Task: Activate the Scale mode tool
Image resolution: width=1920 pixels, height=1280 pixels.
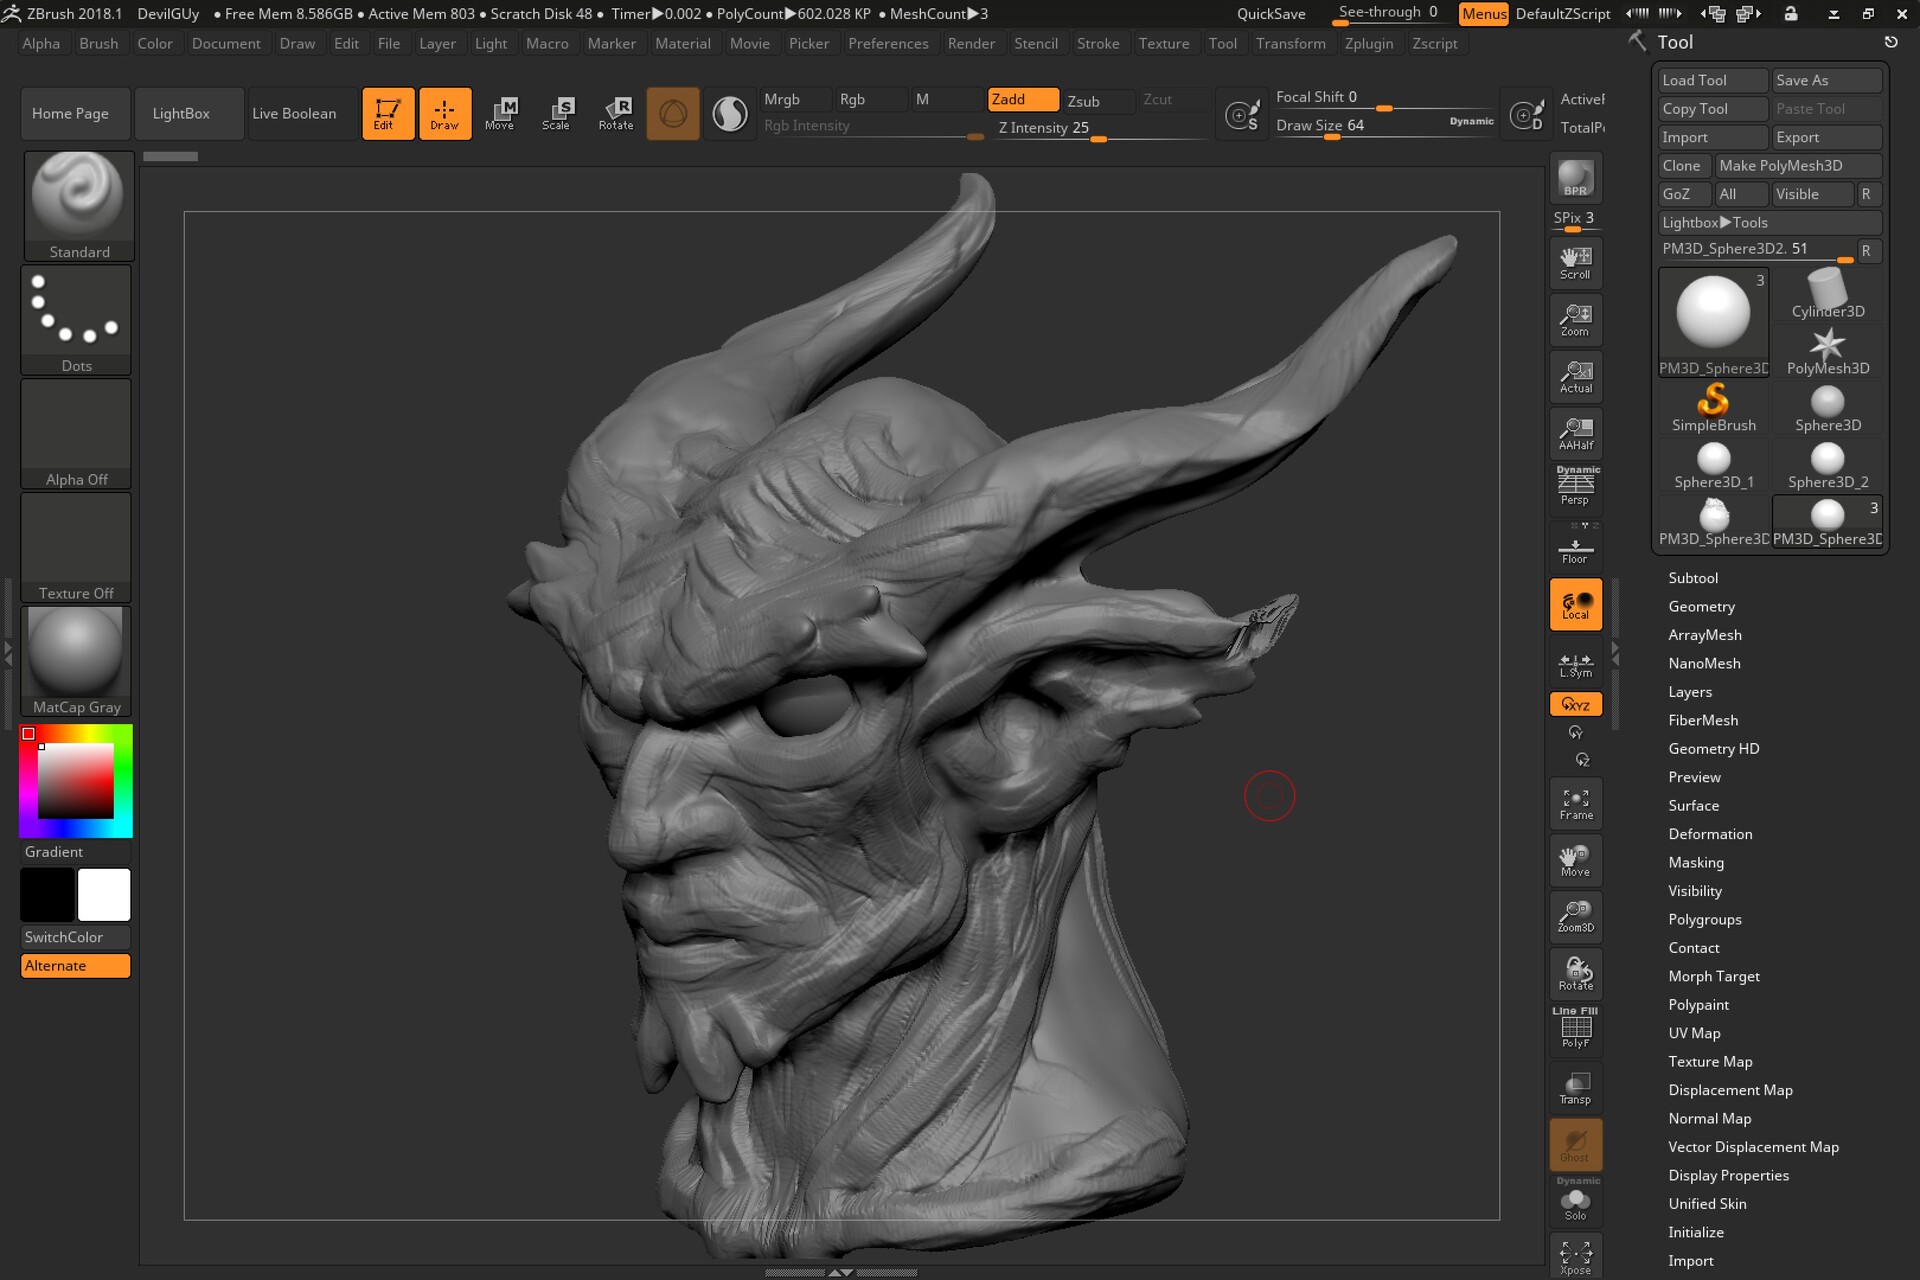Action: click(x=559, y=113)
